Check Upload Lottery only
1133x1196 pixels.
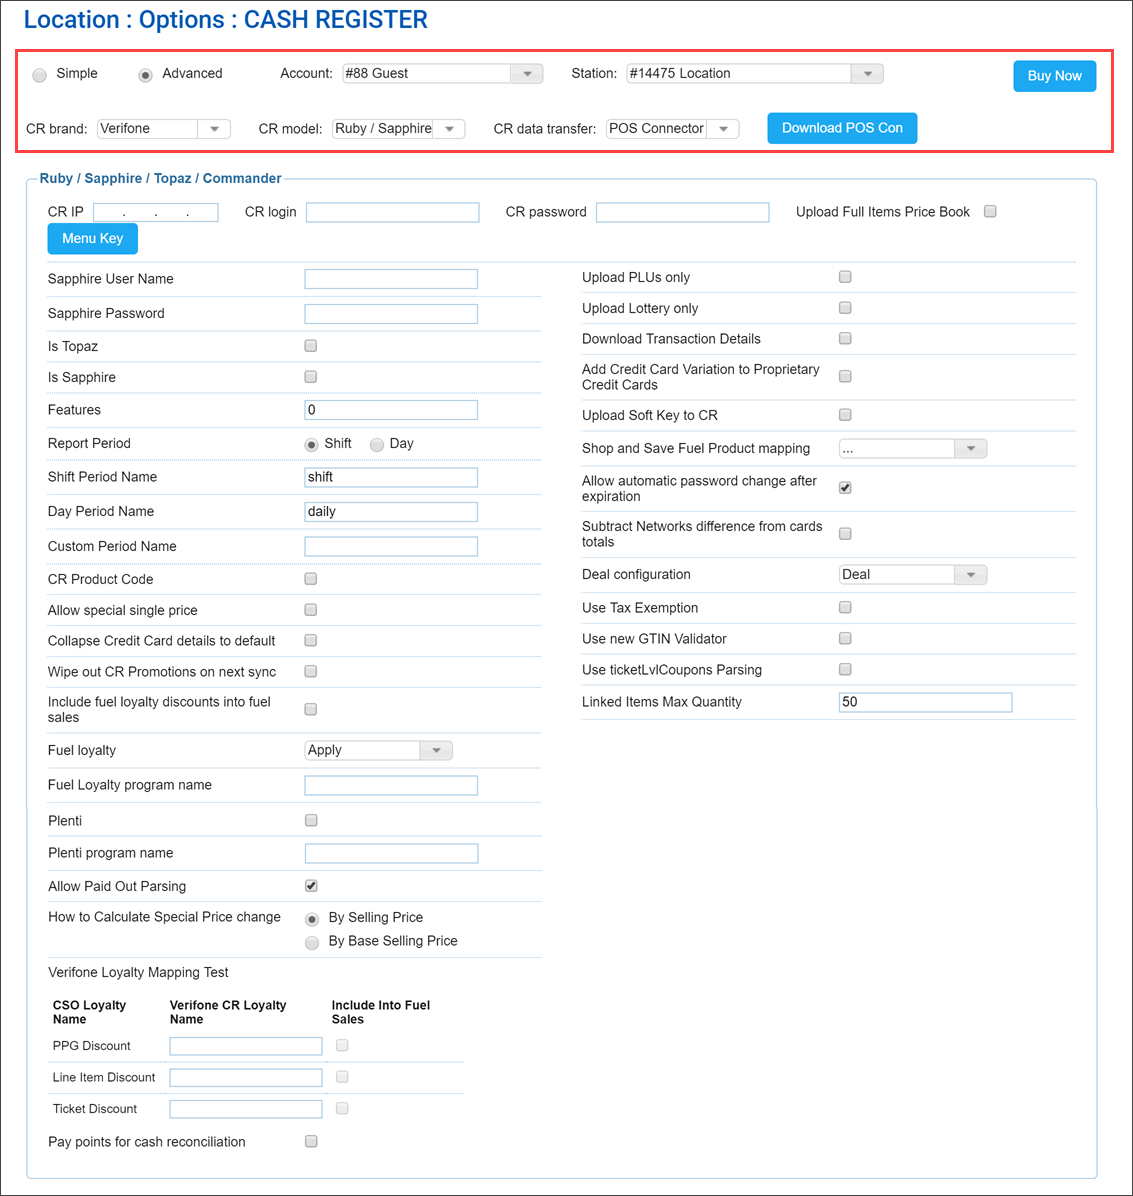pos(845,307)
